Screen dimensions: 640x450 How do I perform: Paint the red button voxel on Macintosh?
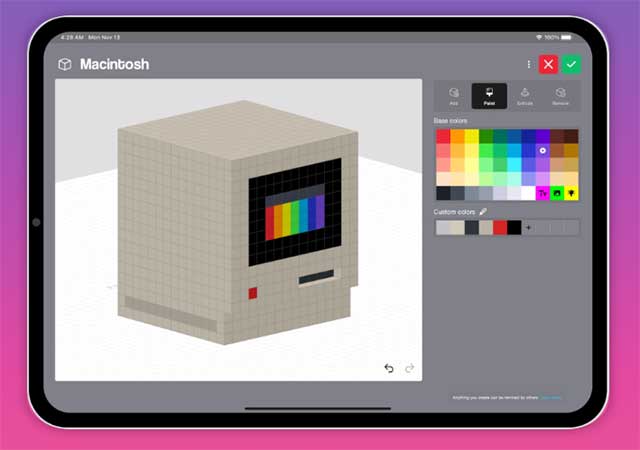[253, 293]
